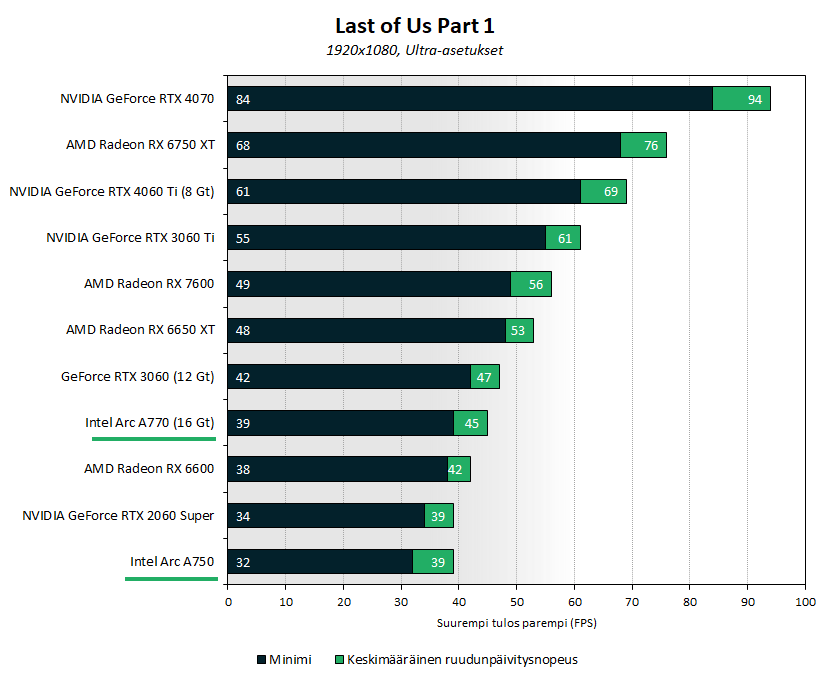
Task: Click the RX 7600 minimum value 49
Action: pyautogui.click(x=243, y=285)
